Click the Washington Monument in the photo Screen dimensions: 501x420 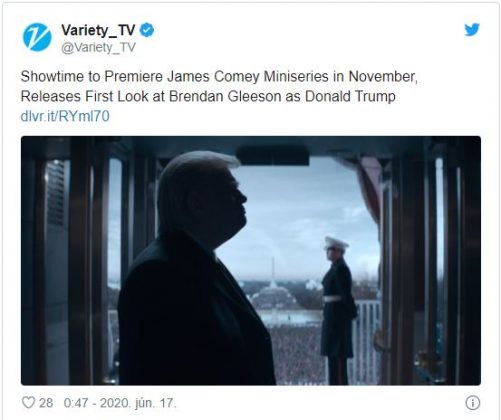(x=273, y=272)
